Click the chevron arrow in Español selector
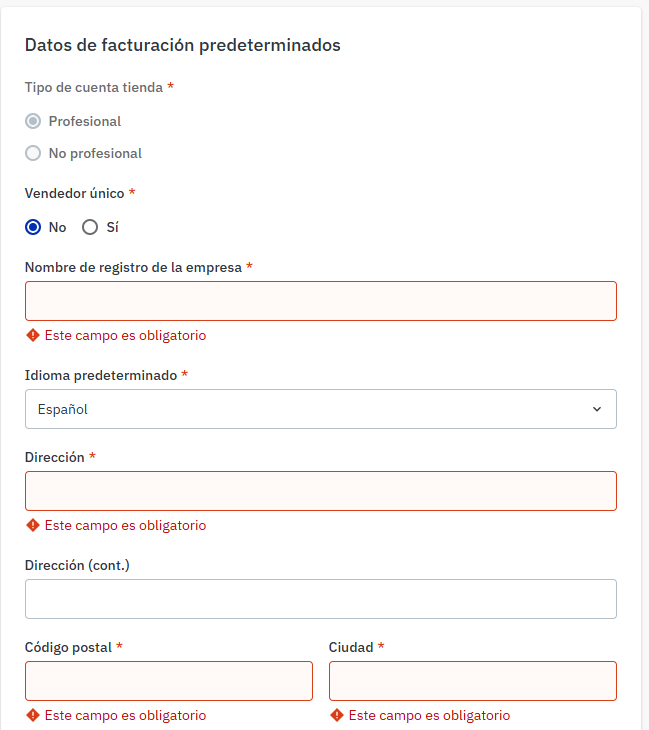This screenshot has width=649, height=730. [597, 409]
